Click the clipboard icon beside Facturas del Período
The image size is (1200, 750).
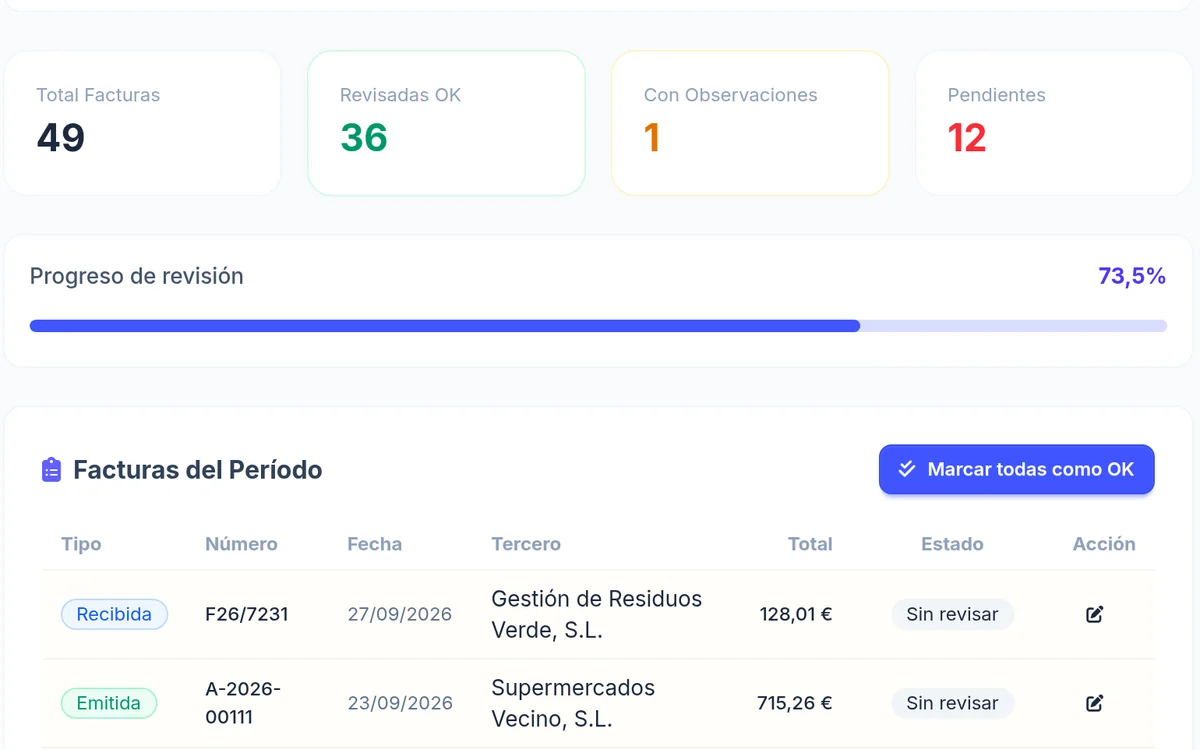51,469
